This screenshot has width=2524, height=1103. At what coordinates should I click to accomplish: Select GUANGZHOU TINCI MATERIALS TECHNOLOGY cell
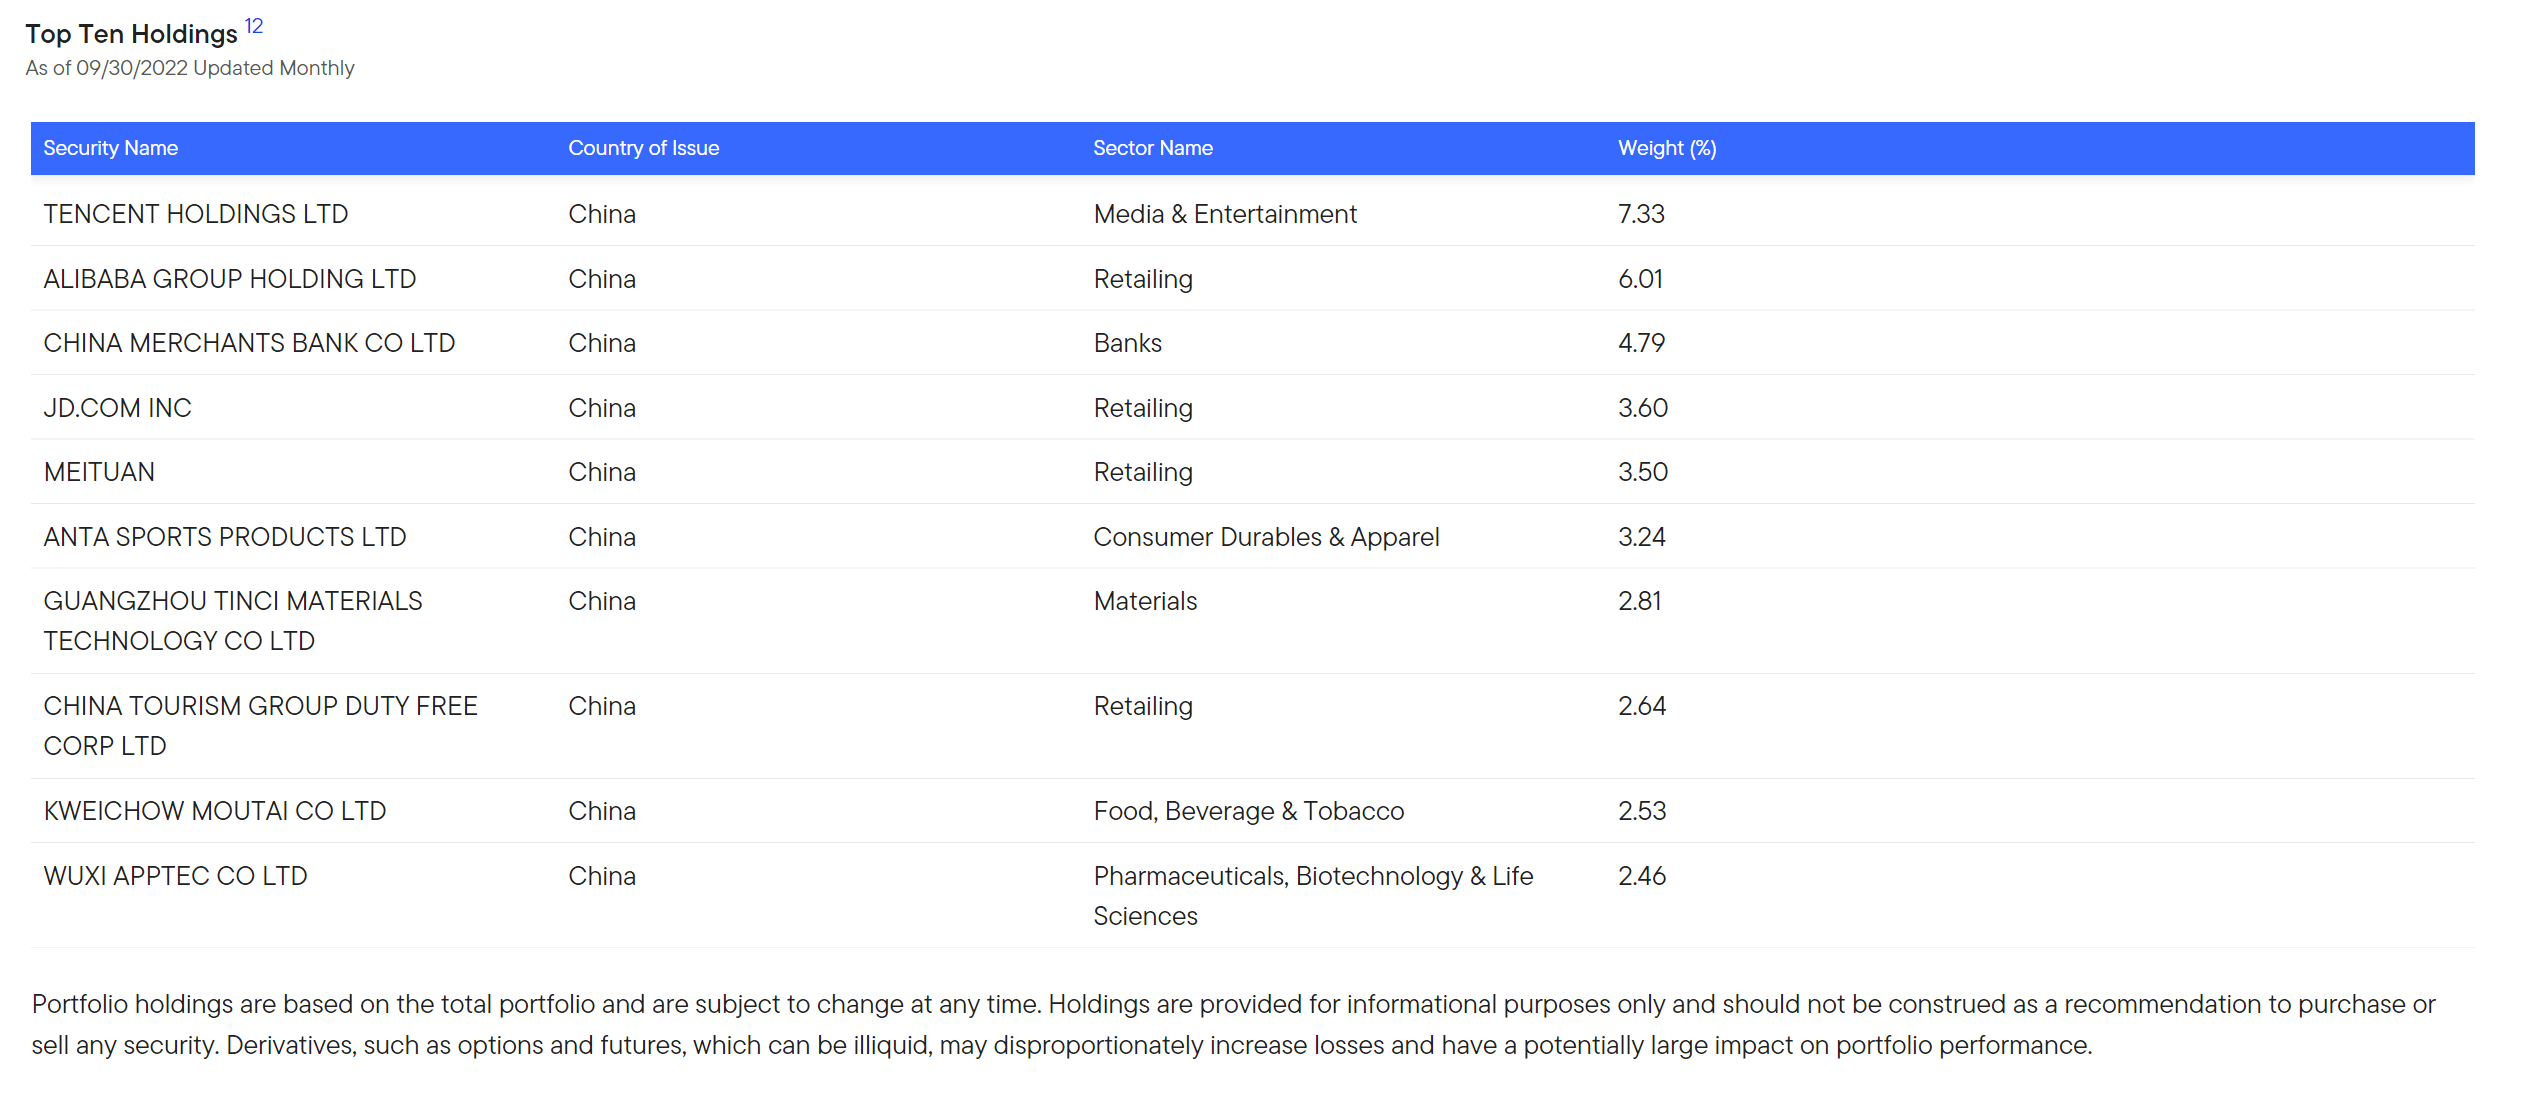point(233,621)
